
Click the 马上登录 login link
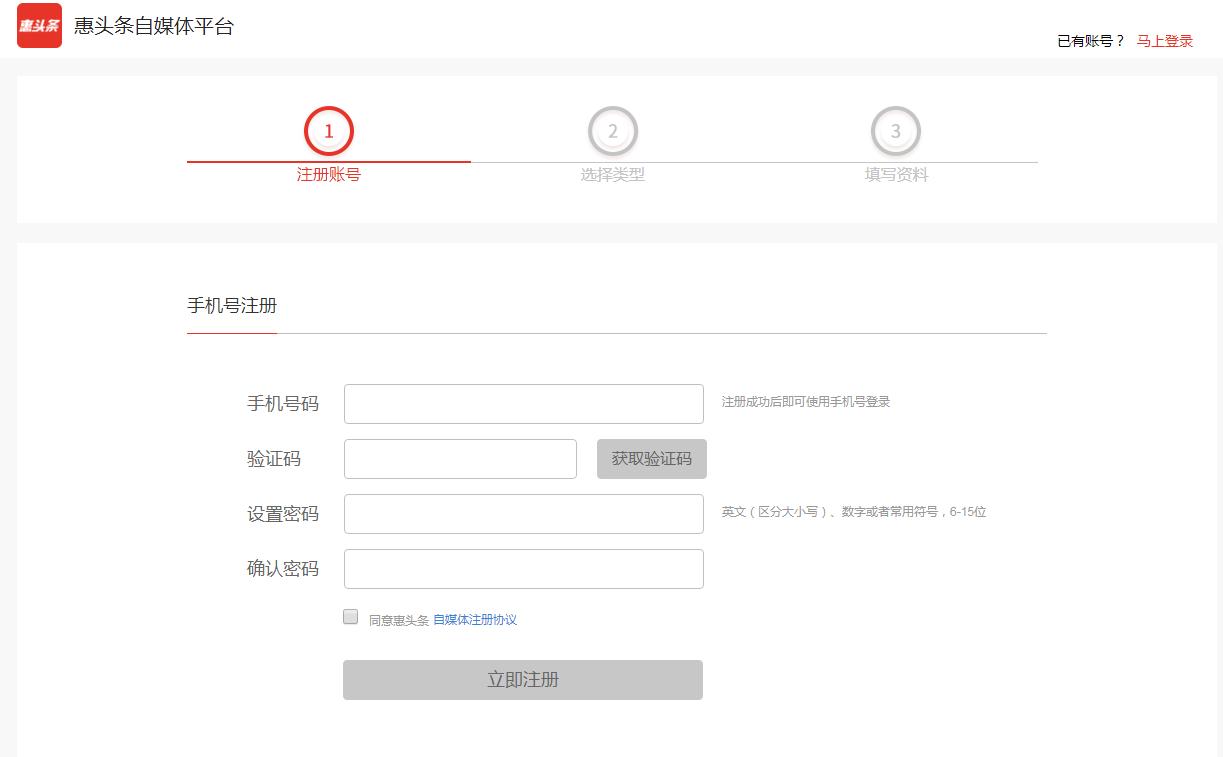coord(1163,40)
